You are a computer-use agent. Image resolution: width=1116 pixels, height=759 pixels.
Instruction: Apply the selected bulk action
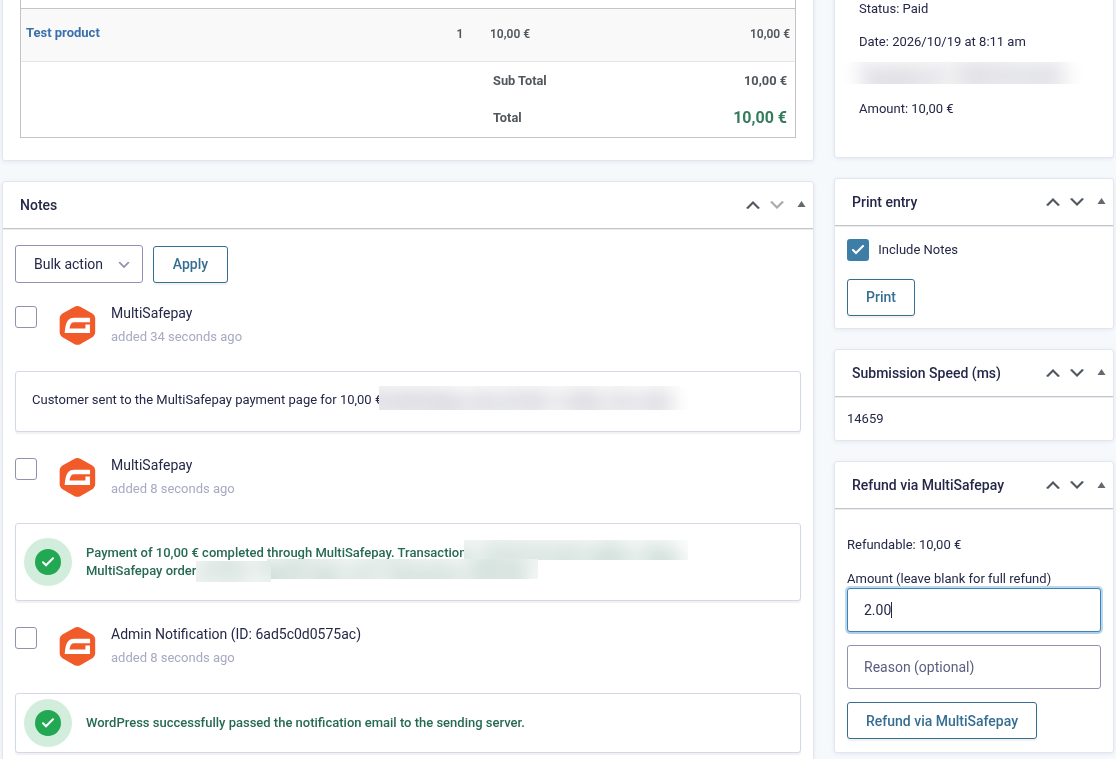190,264
